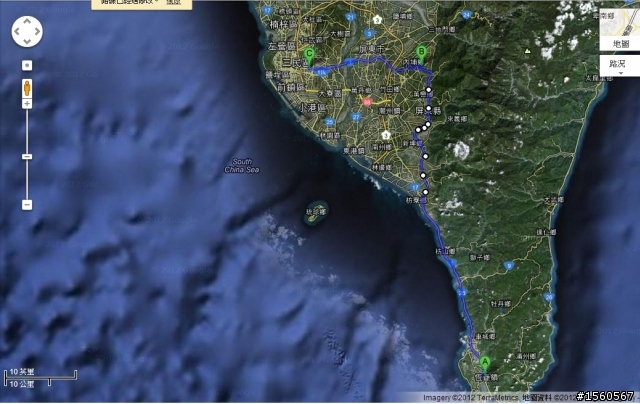Image resolution: width=640 pixels, height=404 pixels.
Task: Click the green marker A at route start
Action: point(484,364)
